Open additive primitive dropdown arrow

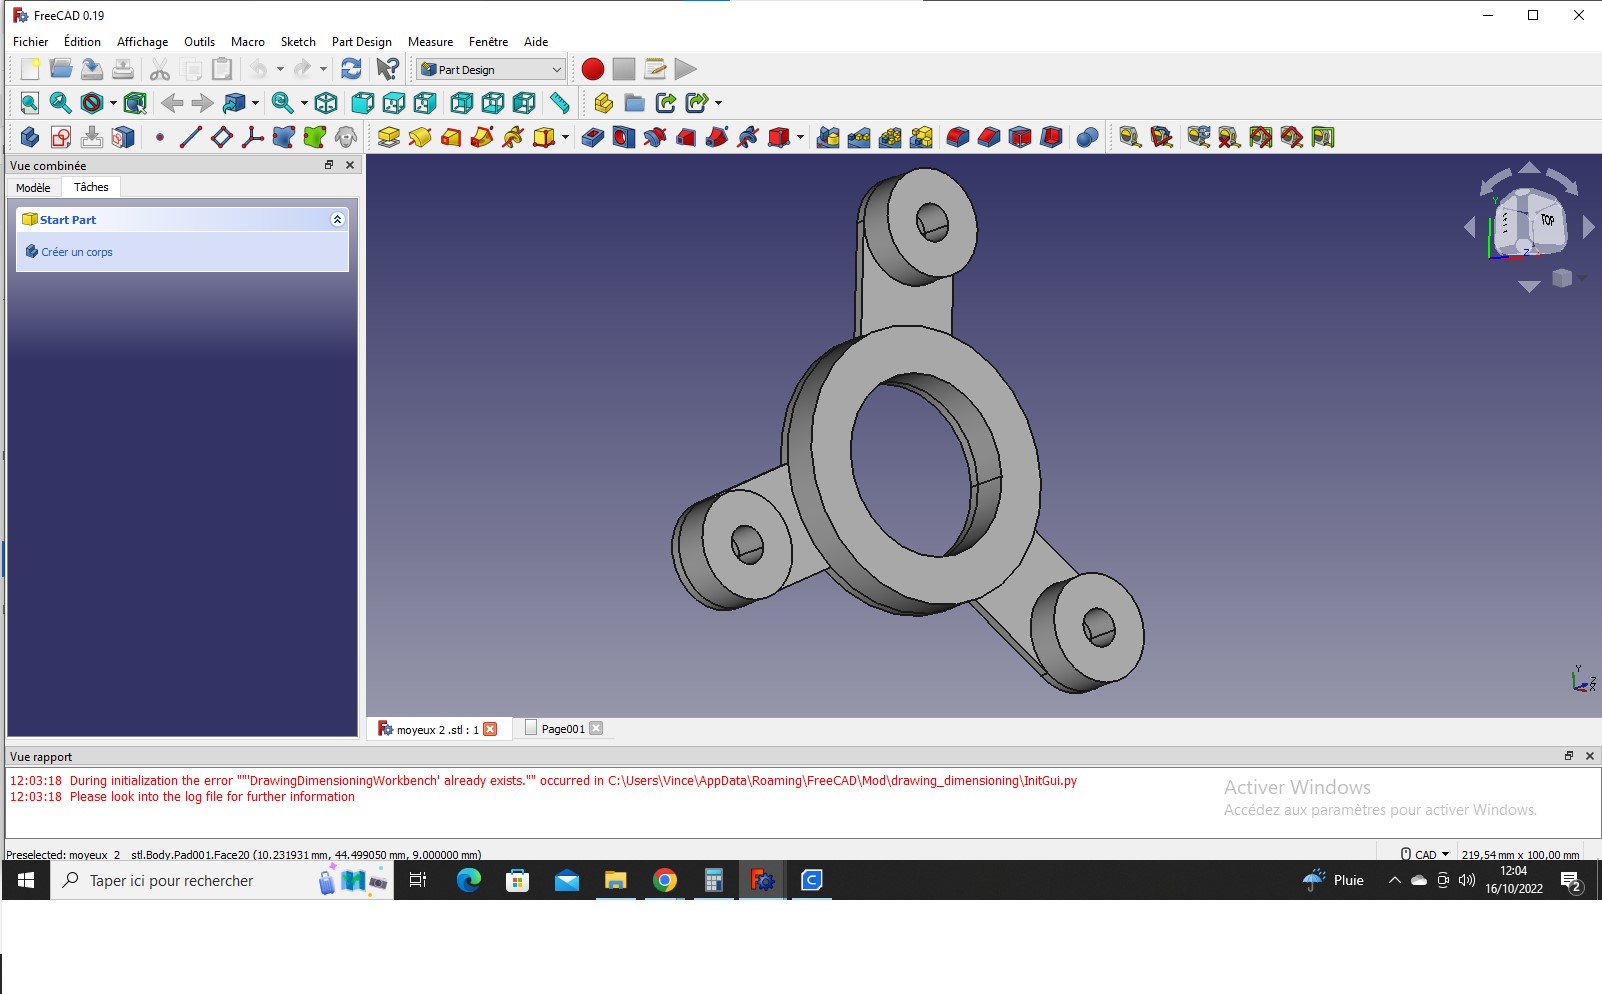click(x=566, y=137)
